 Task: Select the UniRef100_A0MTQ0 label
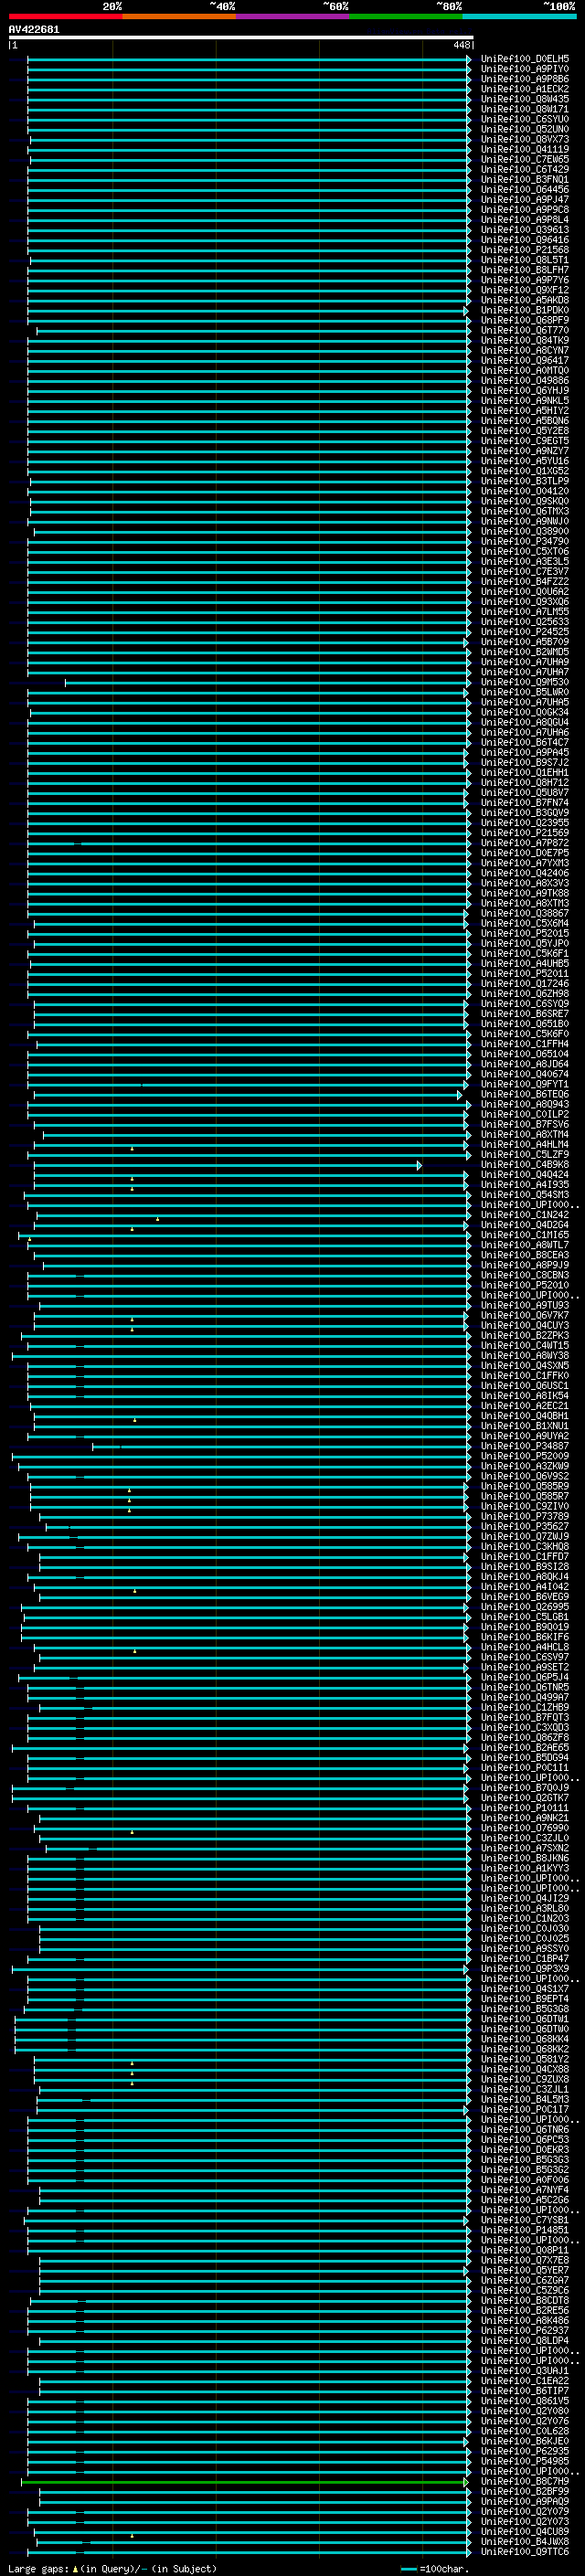click(525, 371)
